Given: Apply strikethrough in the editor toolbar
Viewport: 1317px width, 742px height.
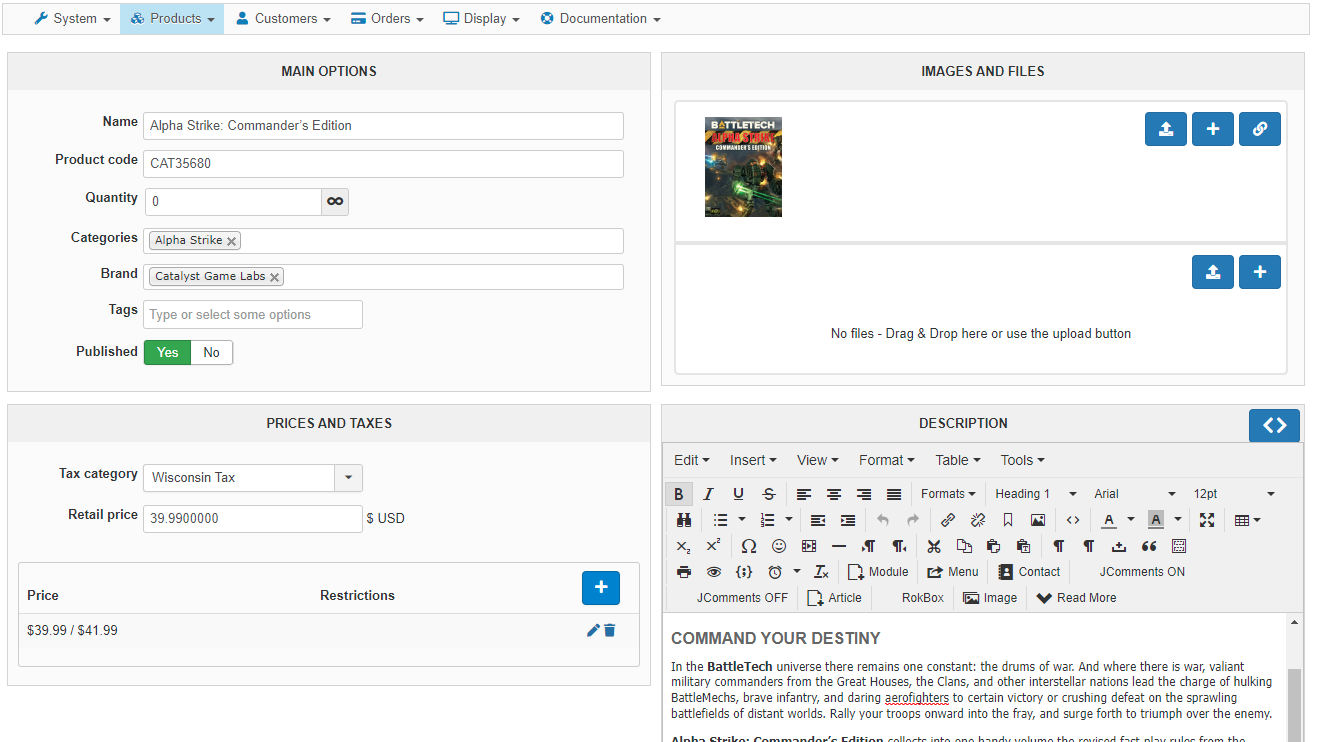Looking at the screenshot, I should (x=769, y=494).
